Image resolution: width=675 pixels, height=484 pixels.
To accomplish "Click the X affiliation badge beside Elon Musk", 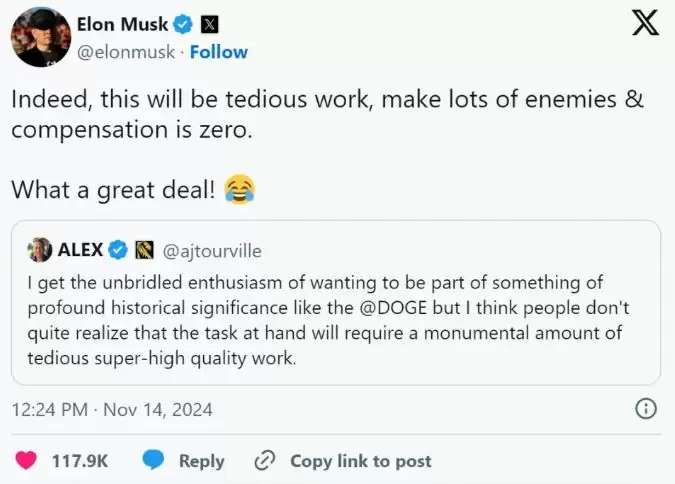I will [209, 23].
